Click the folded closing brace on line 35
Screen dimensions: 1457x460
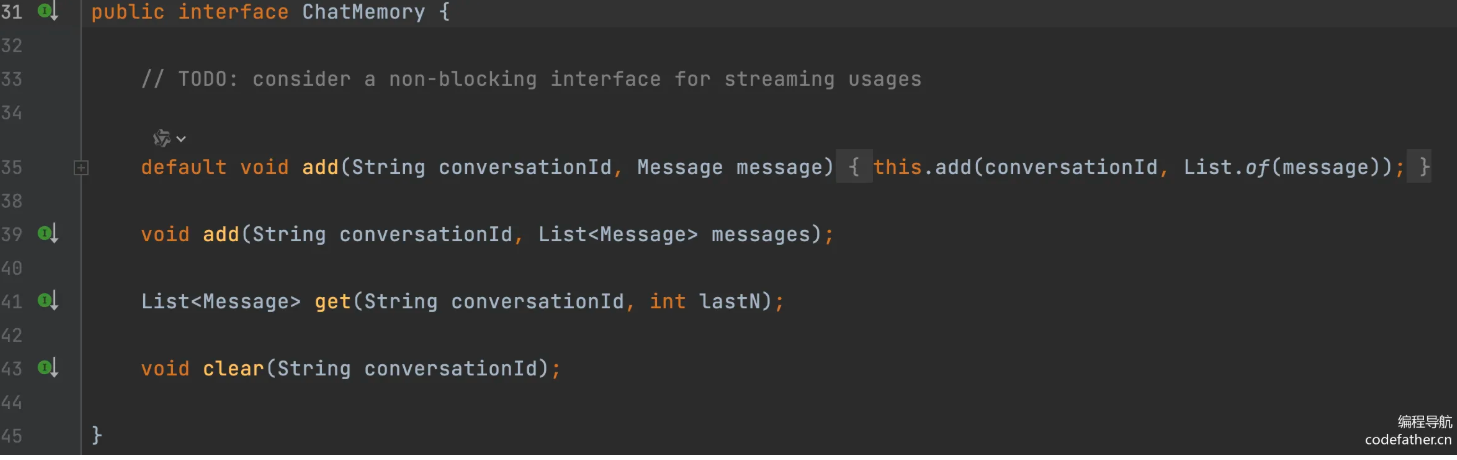click(1424, 168)
